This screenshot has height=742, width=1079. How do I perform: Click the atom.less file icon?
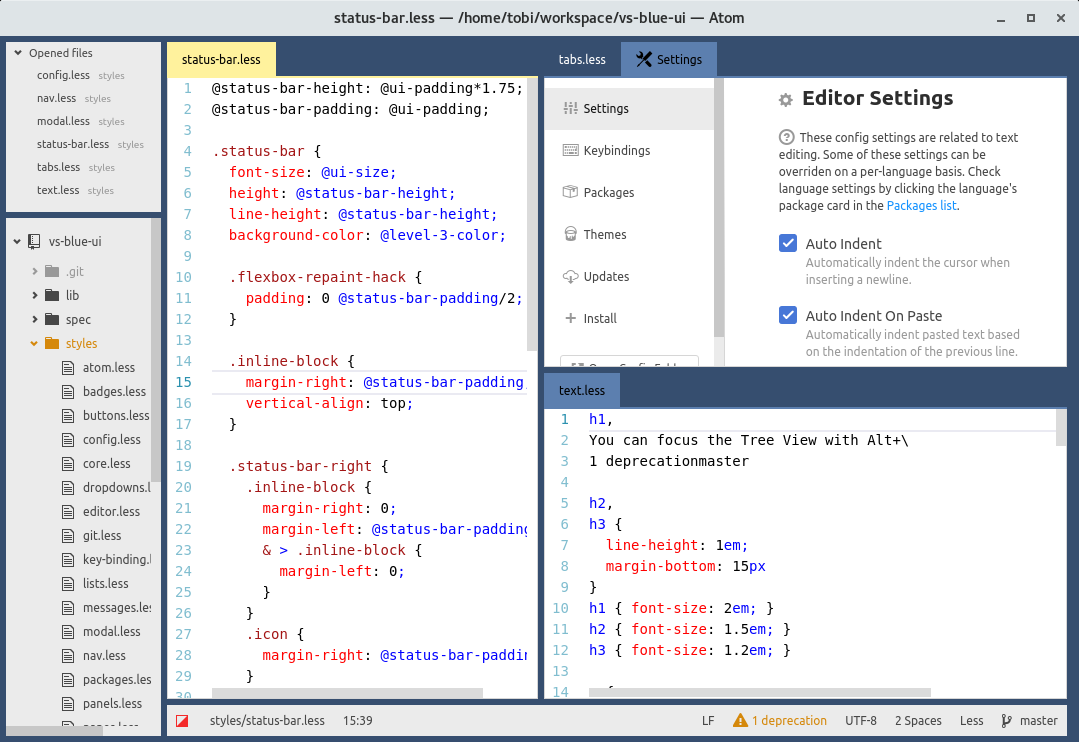coord(68,368)
